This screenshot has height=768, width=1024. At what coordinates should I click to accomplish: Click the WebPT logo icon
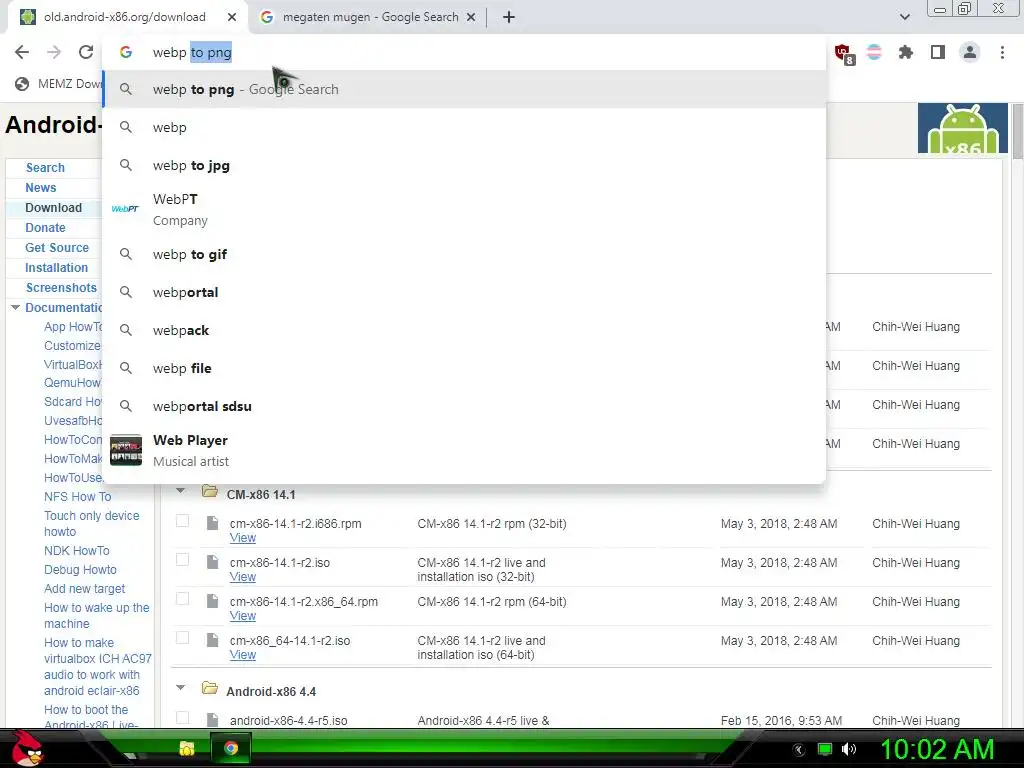tap(125, 209)
